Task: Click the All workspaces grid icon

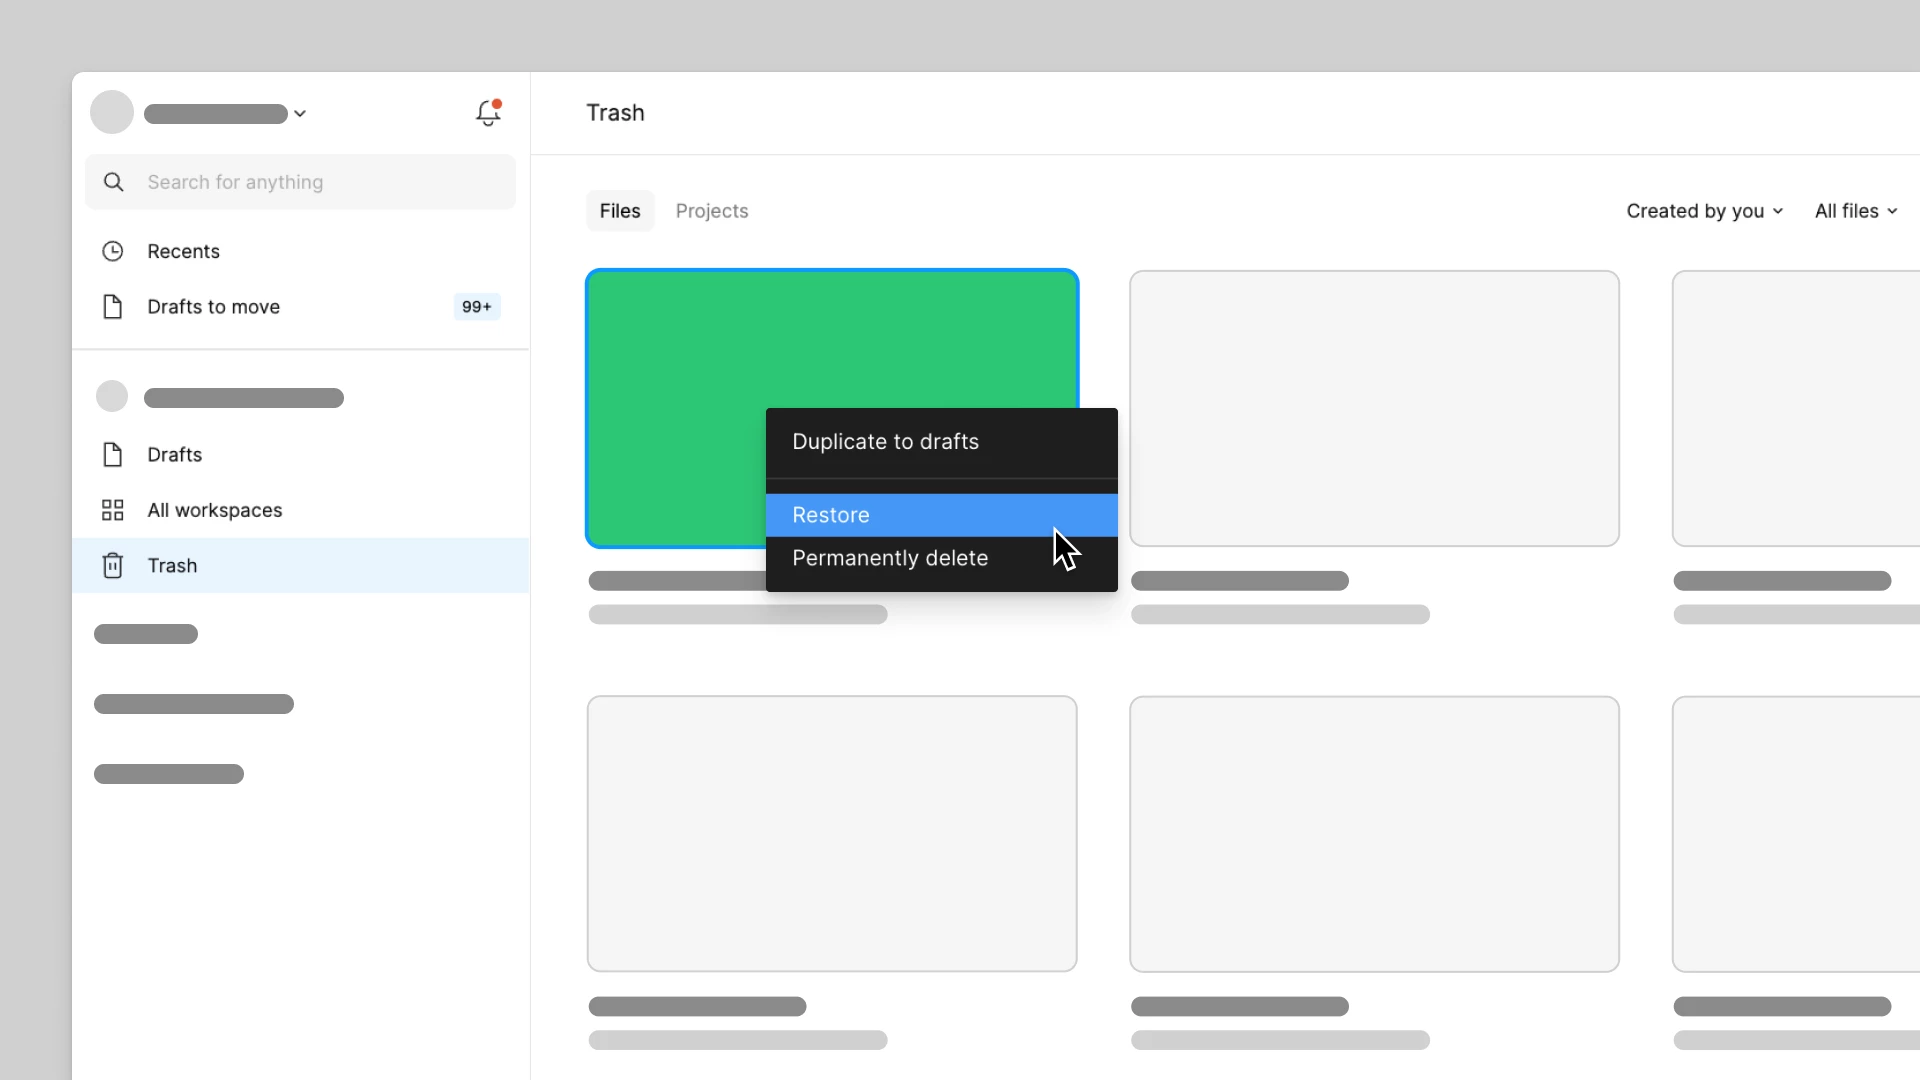Action: pyautogui.click(x=113, y=510)
